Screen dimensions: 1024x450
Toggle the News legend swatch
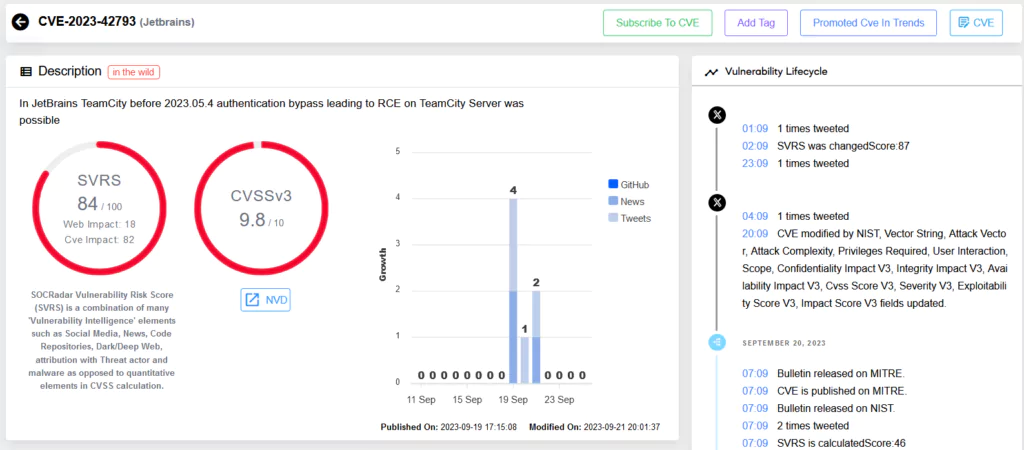(613, 202)
